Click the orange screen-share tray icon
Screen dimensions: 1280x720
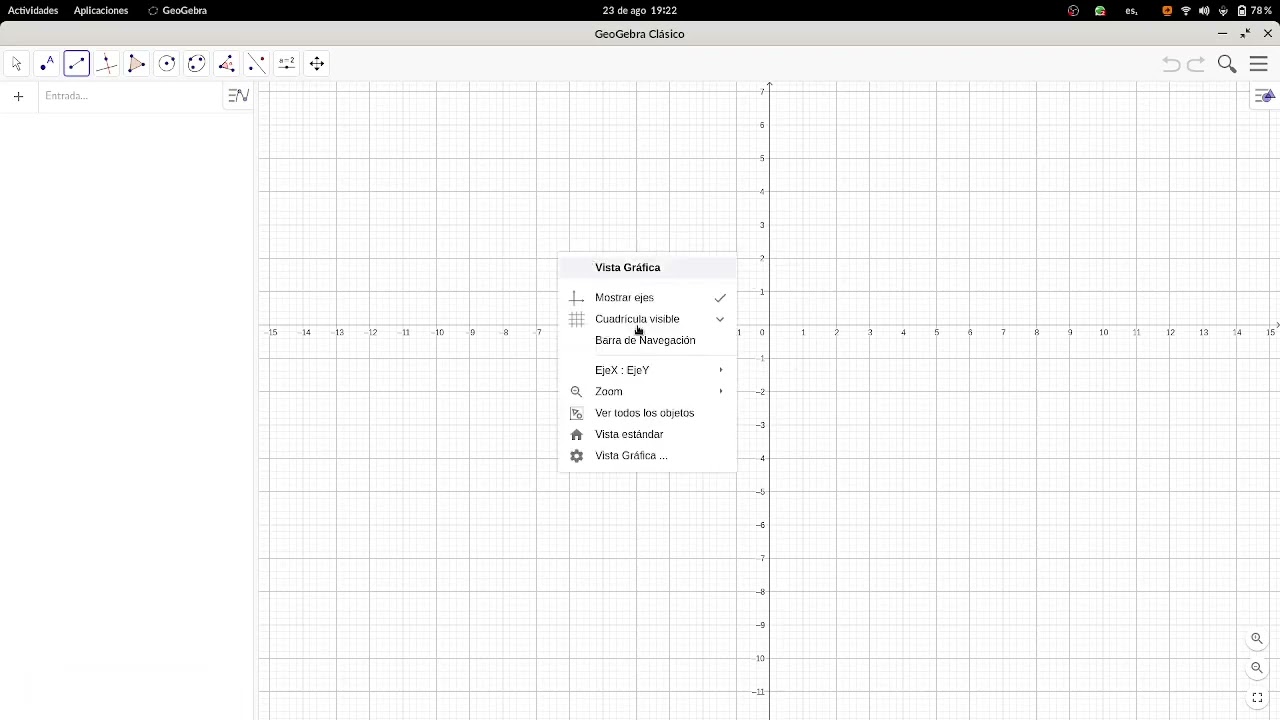click(x=1167, y=11)
